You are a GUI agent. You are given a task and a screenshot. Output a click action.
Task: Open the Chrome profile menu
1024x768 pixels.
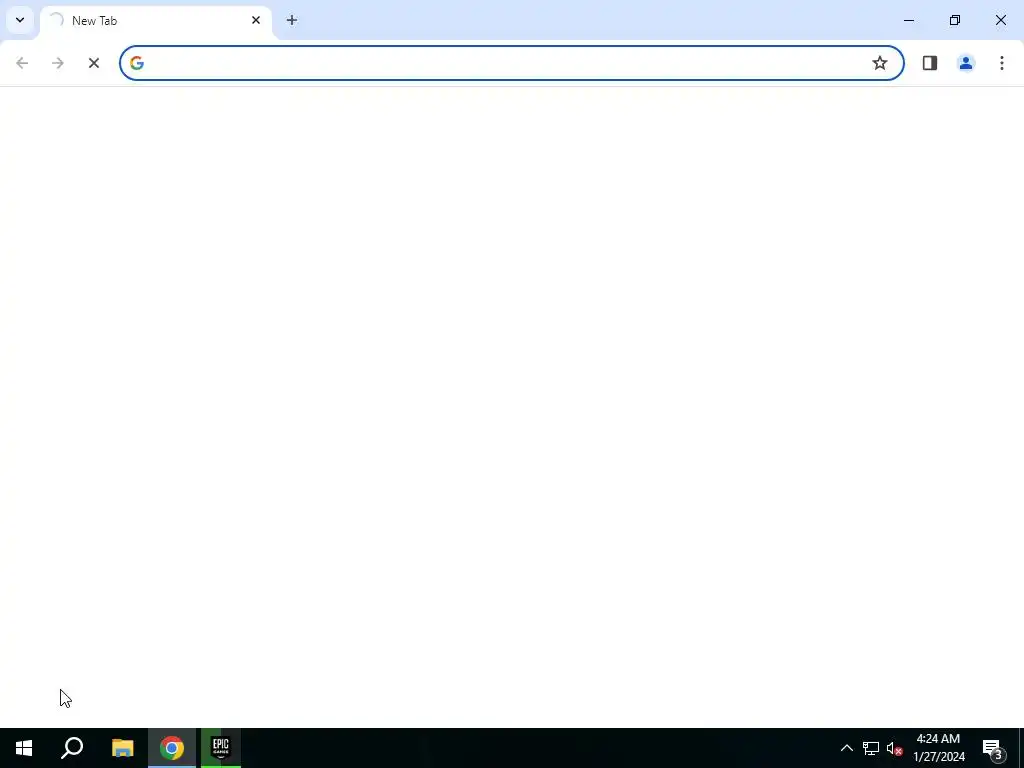click(x=966, y=63)
